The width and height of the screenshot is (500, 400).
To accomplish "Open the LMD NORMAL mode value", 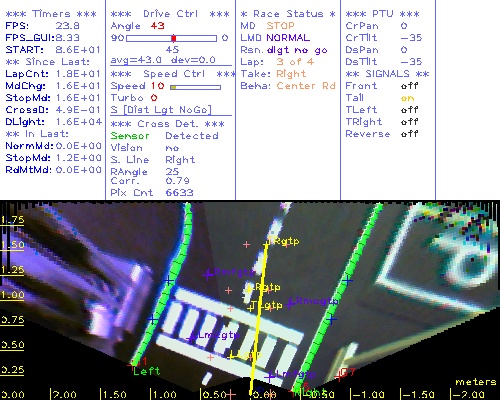I will coord(288,38).
